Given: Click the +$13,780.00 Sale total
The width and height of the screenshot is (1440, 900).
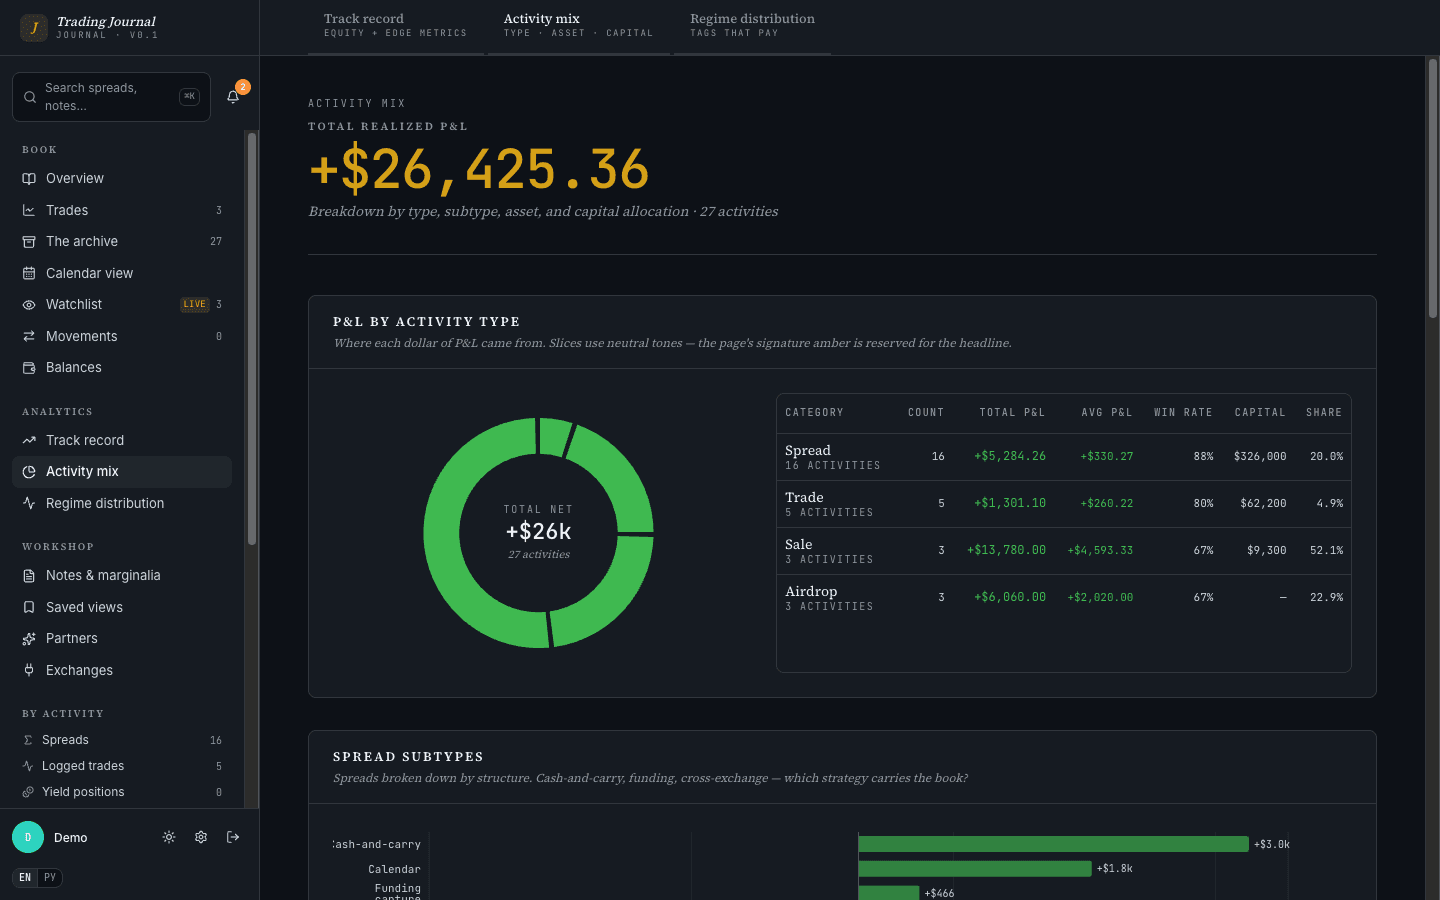Looking at the screenshot, I should 1006,550.
